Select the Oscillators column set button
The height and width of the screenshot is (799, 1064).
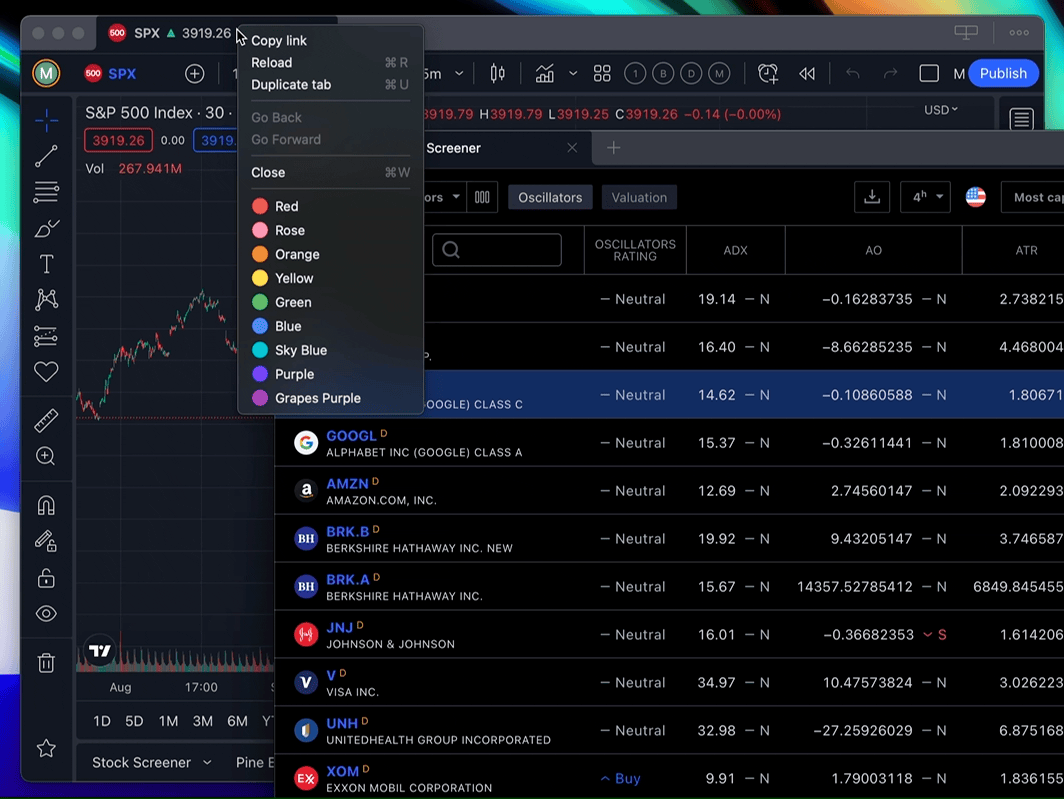click(550, 198)
